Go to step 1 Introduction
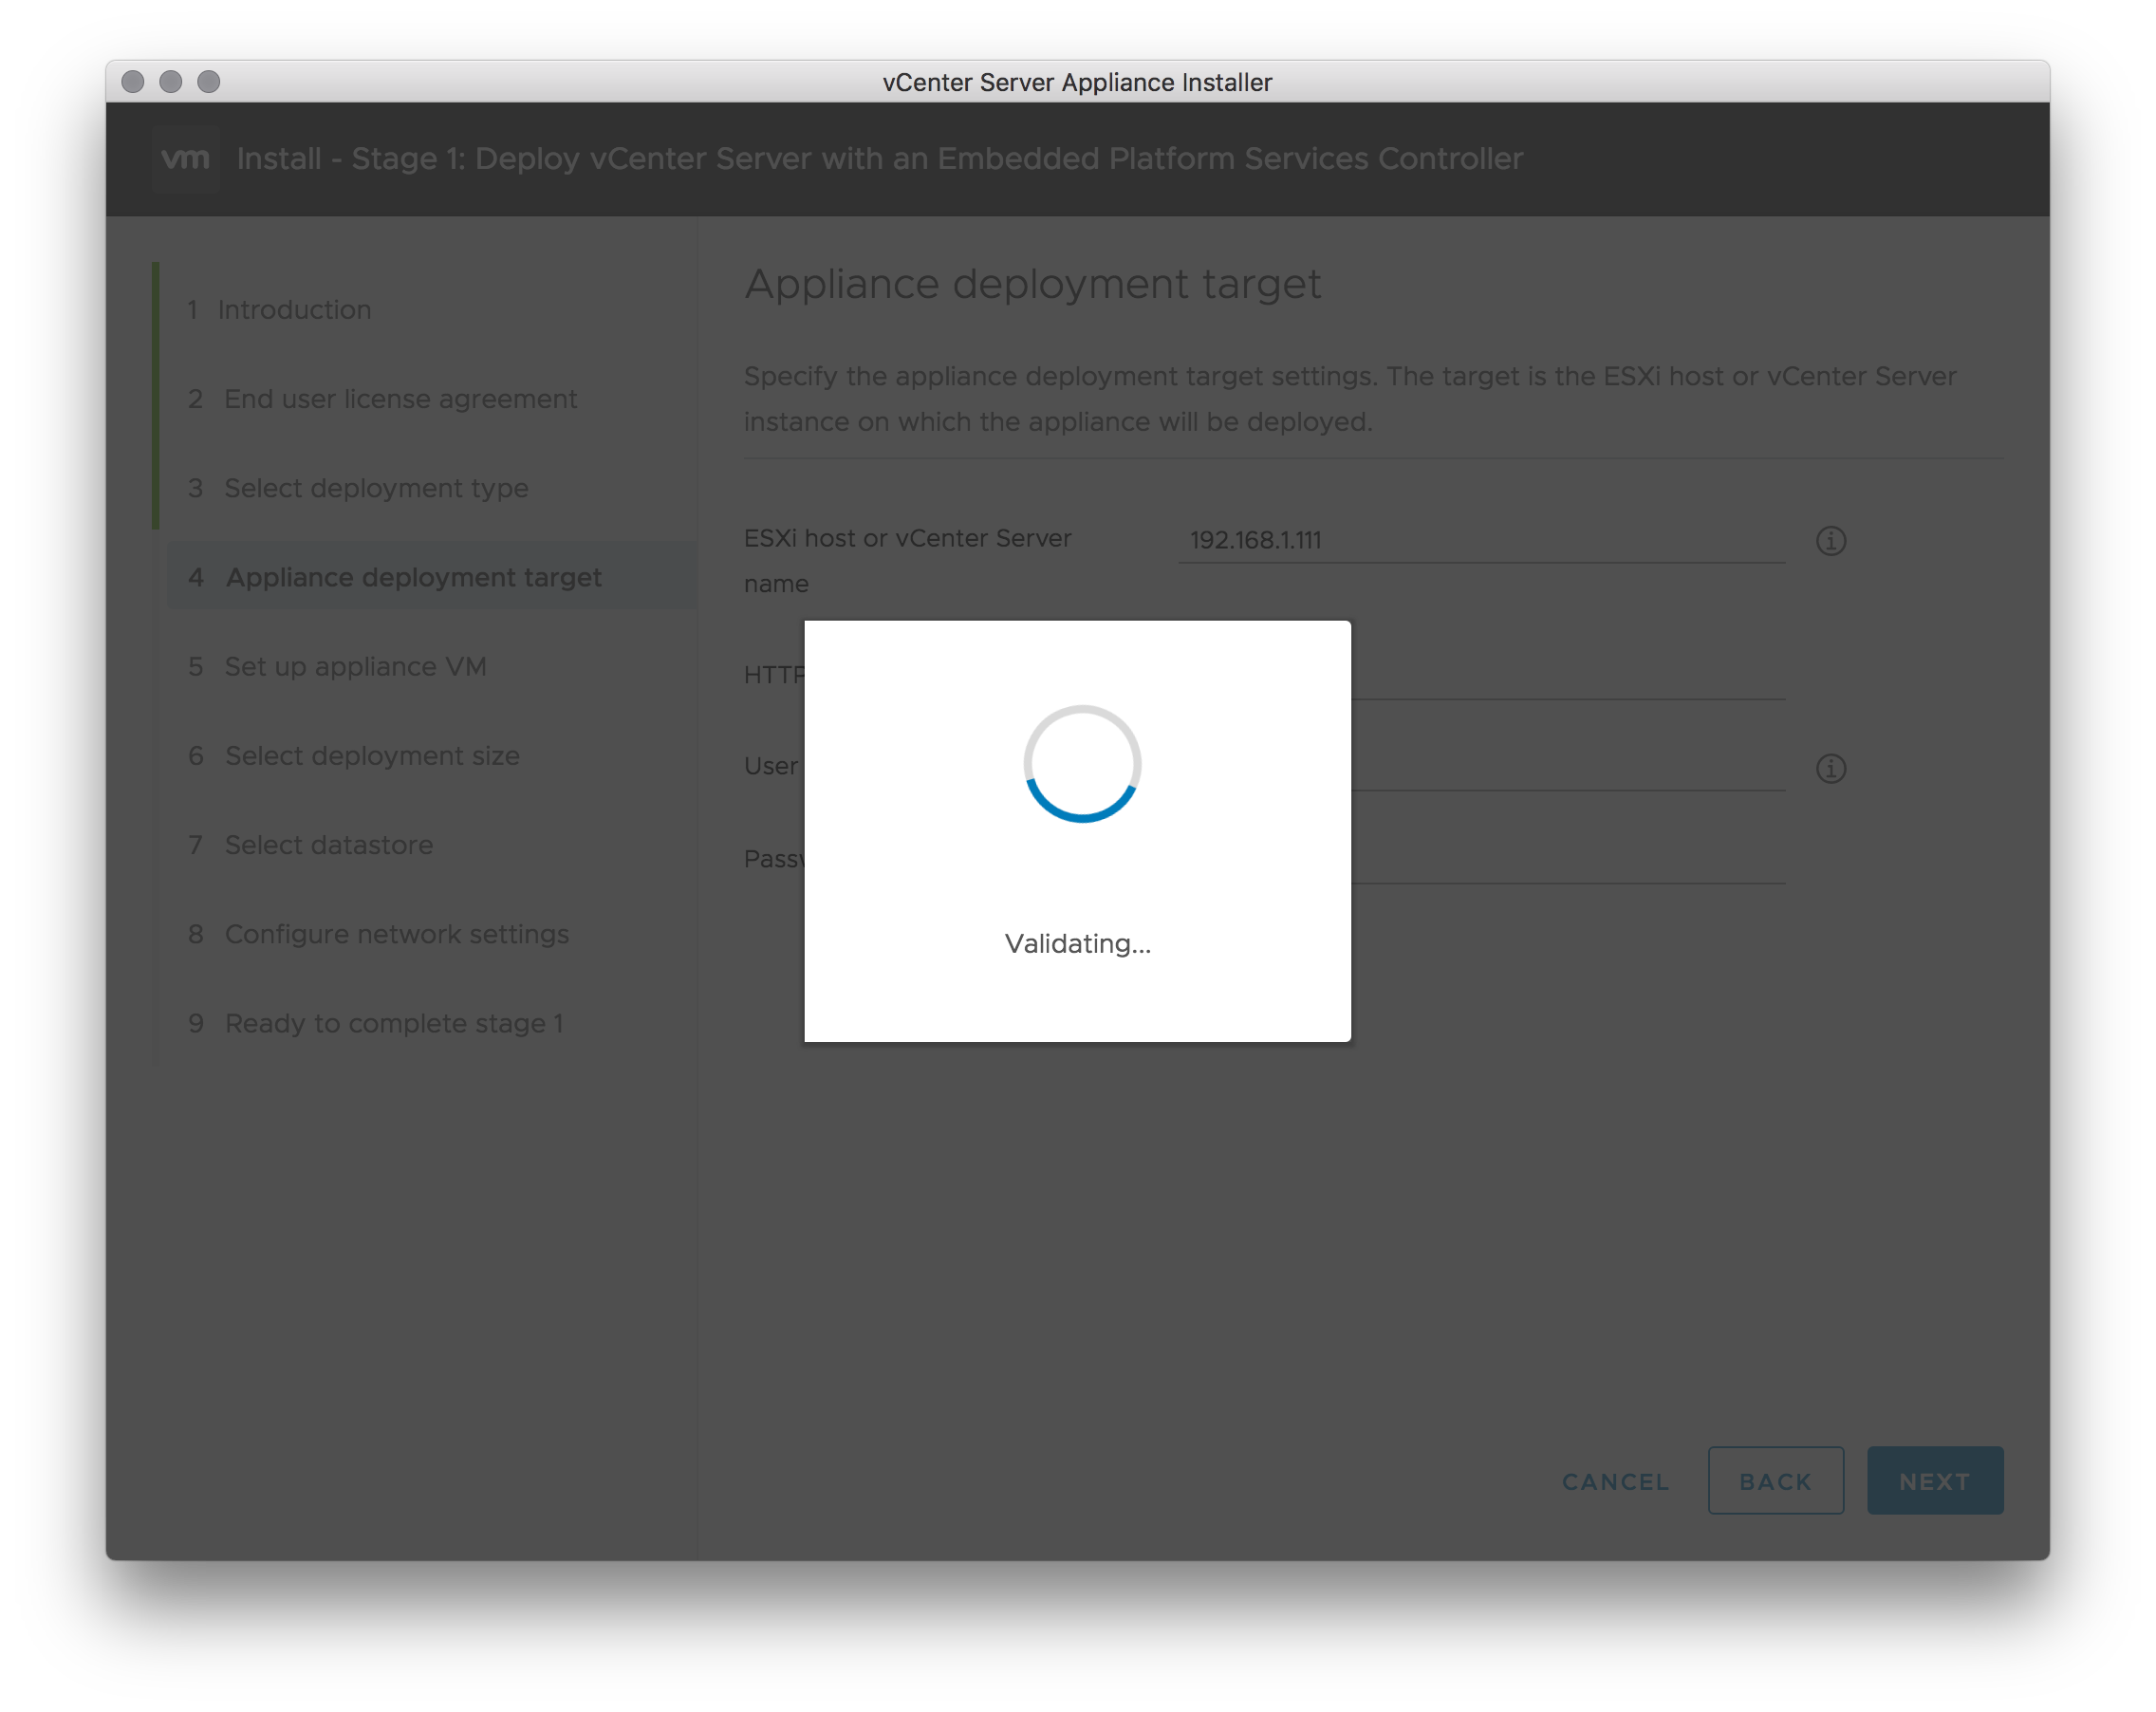Viewport: 2156px width, 1712px height. pyautogui.click(x=280, y=310)
